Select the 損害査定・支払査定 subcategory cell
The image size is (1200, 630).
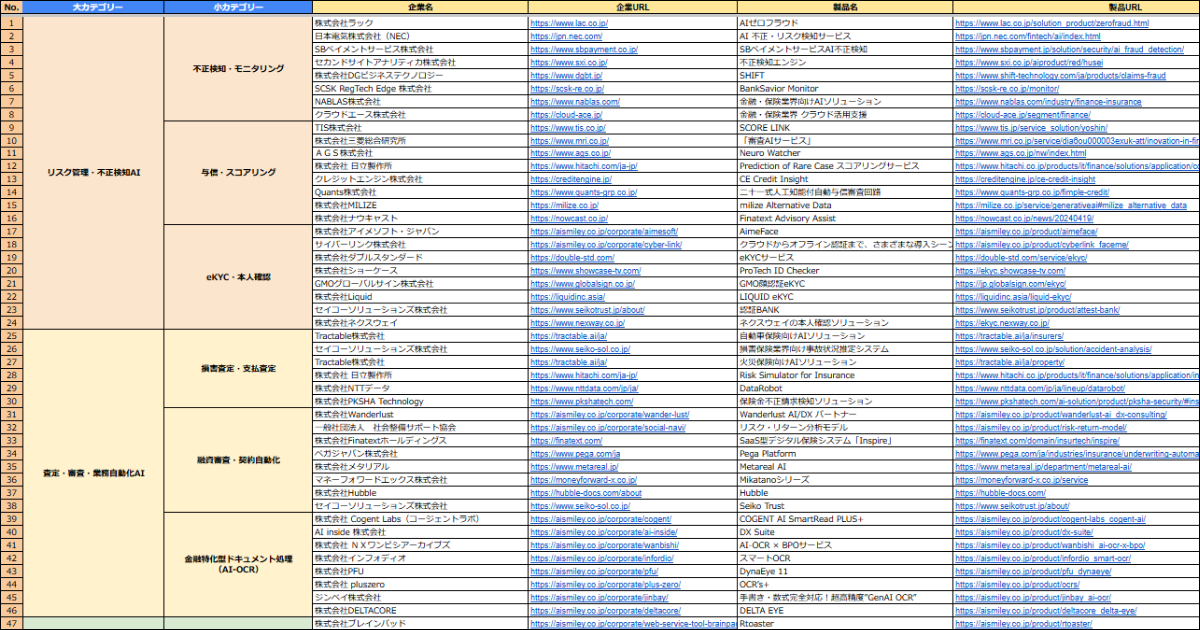pos(238,369)
